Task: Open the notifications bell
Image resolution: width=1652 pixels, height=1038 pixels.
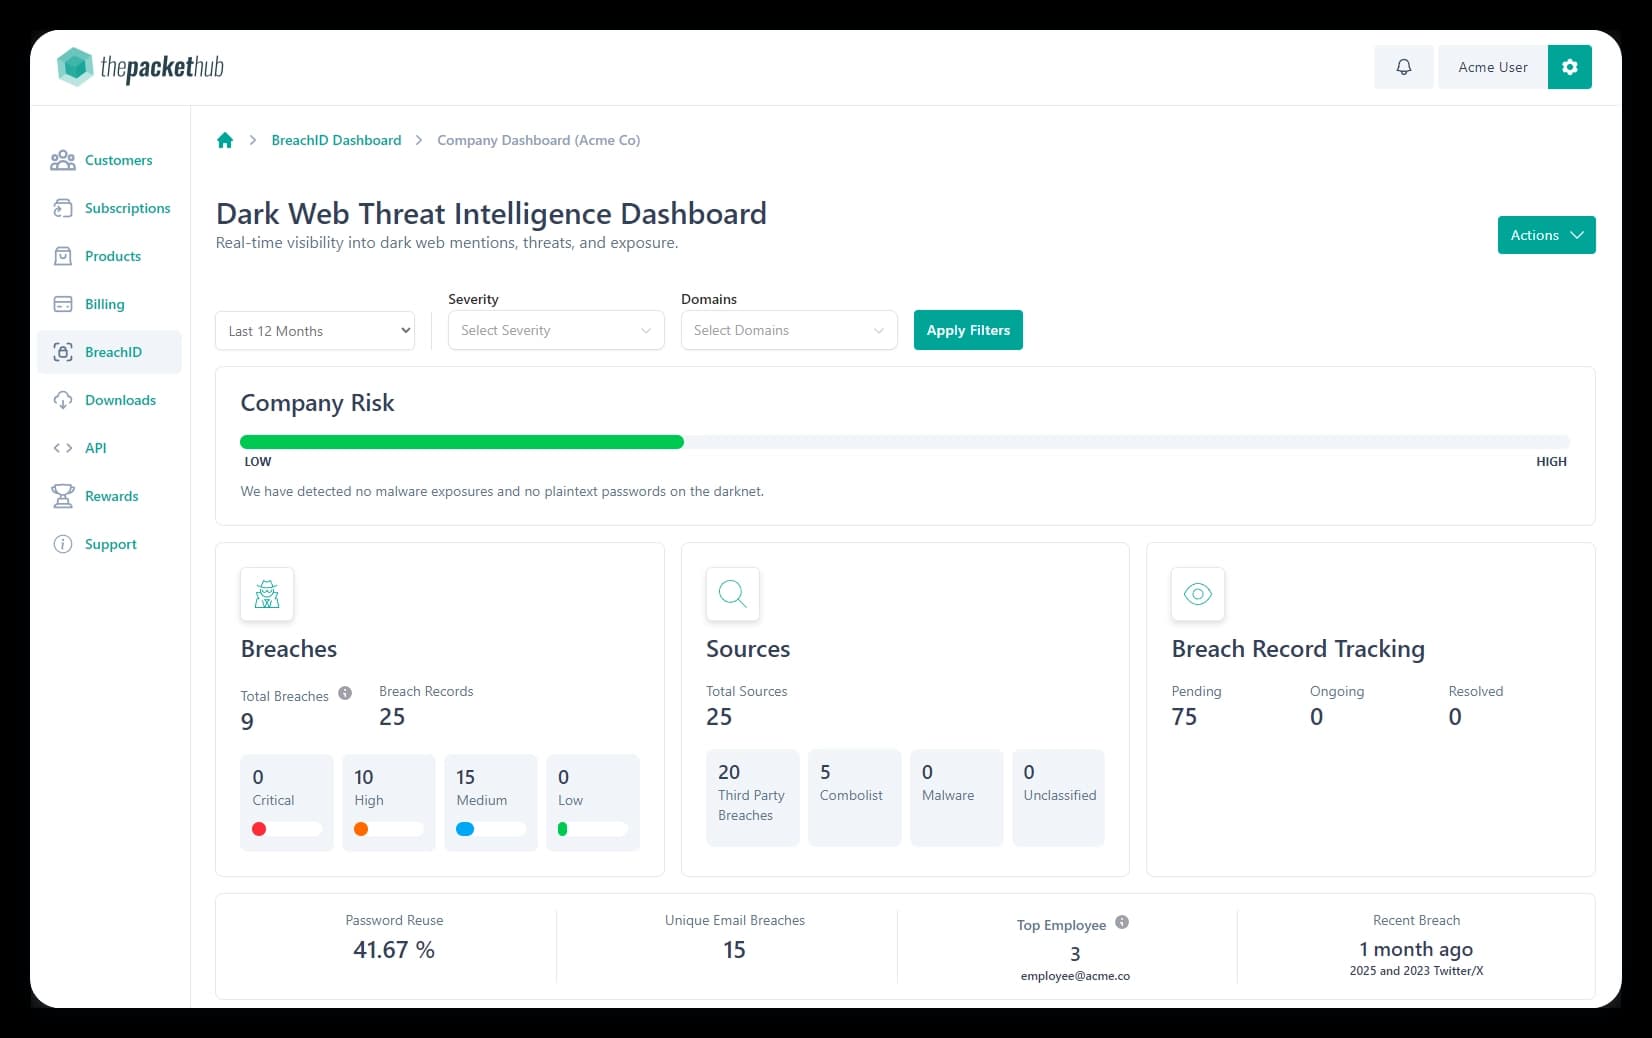Action: [x=1403, y=67]
